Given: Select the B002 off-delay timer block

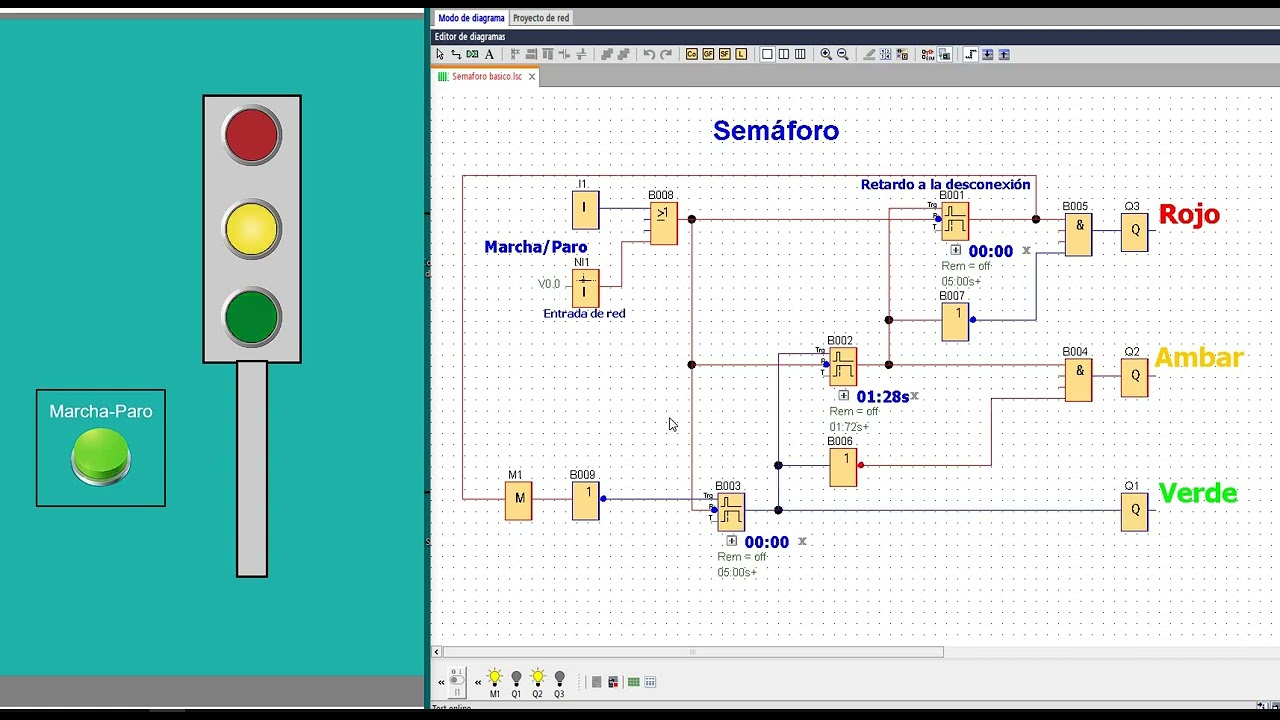Looking at the screenshot, I should coord(842,366).
